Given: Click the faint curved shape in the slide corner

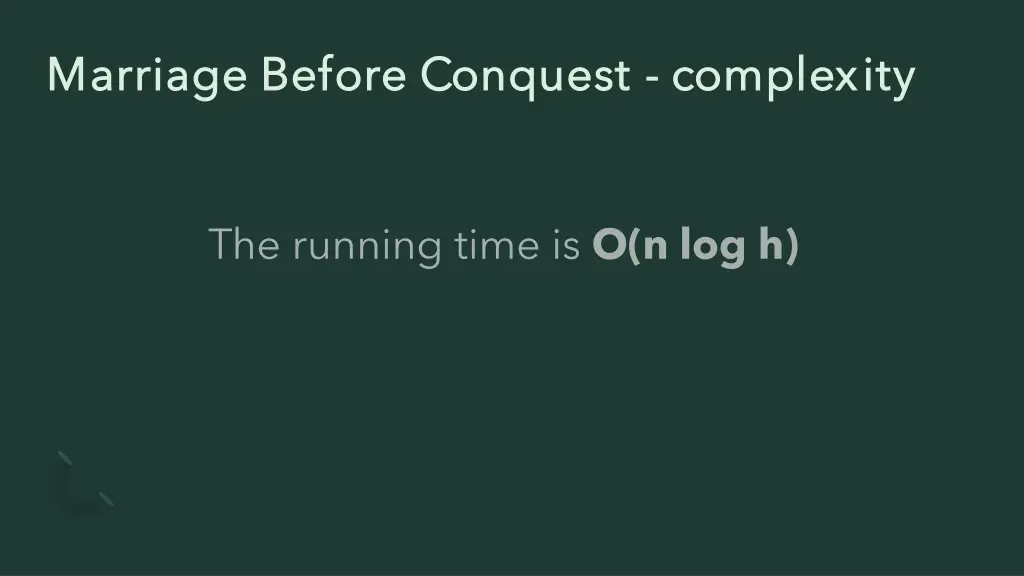Looking at the screenshot, I should (84, 482).
